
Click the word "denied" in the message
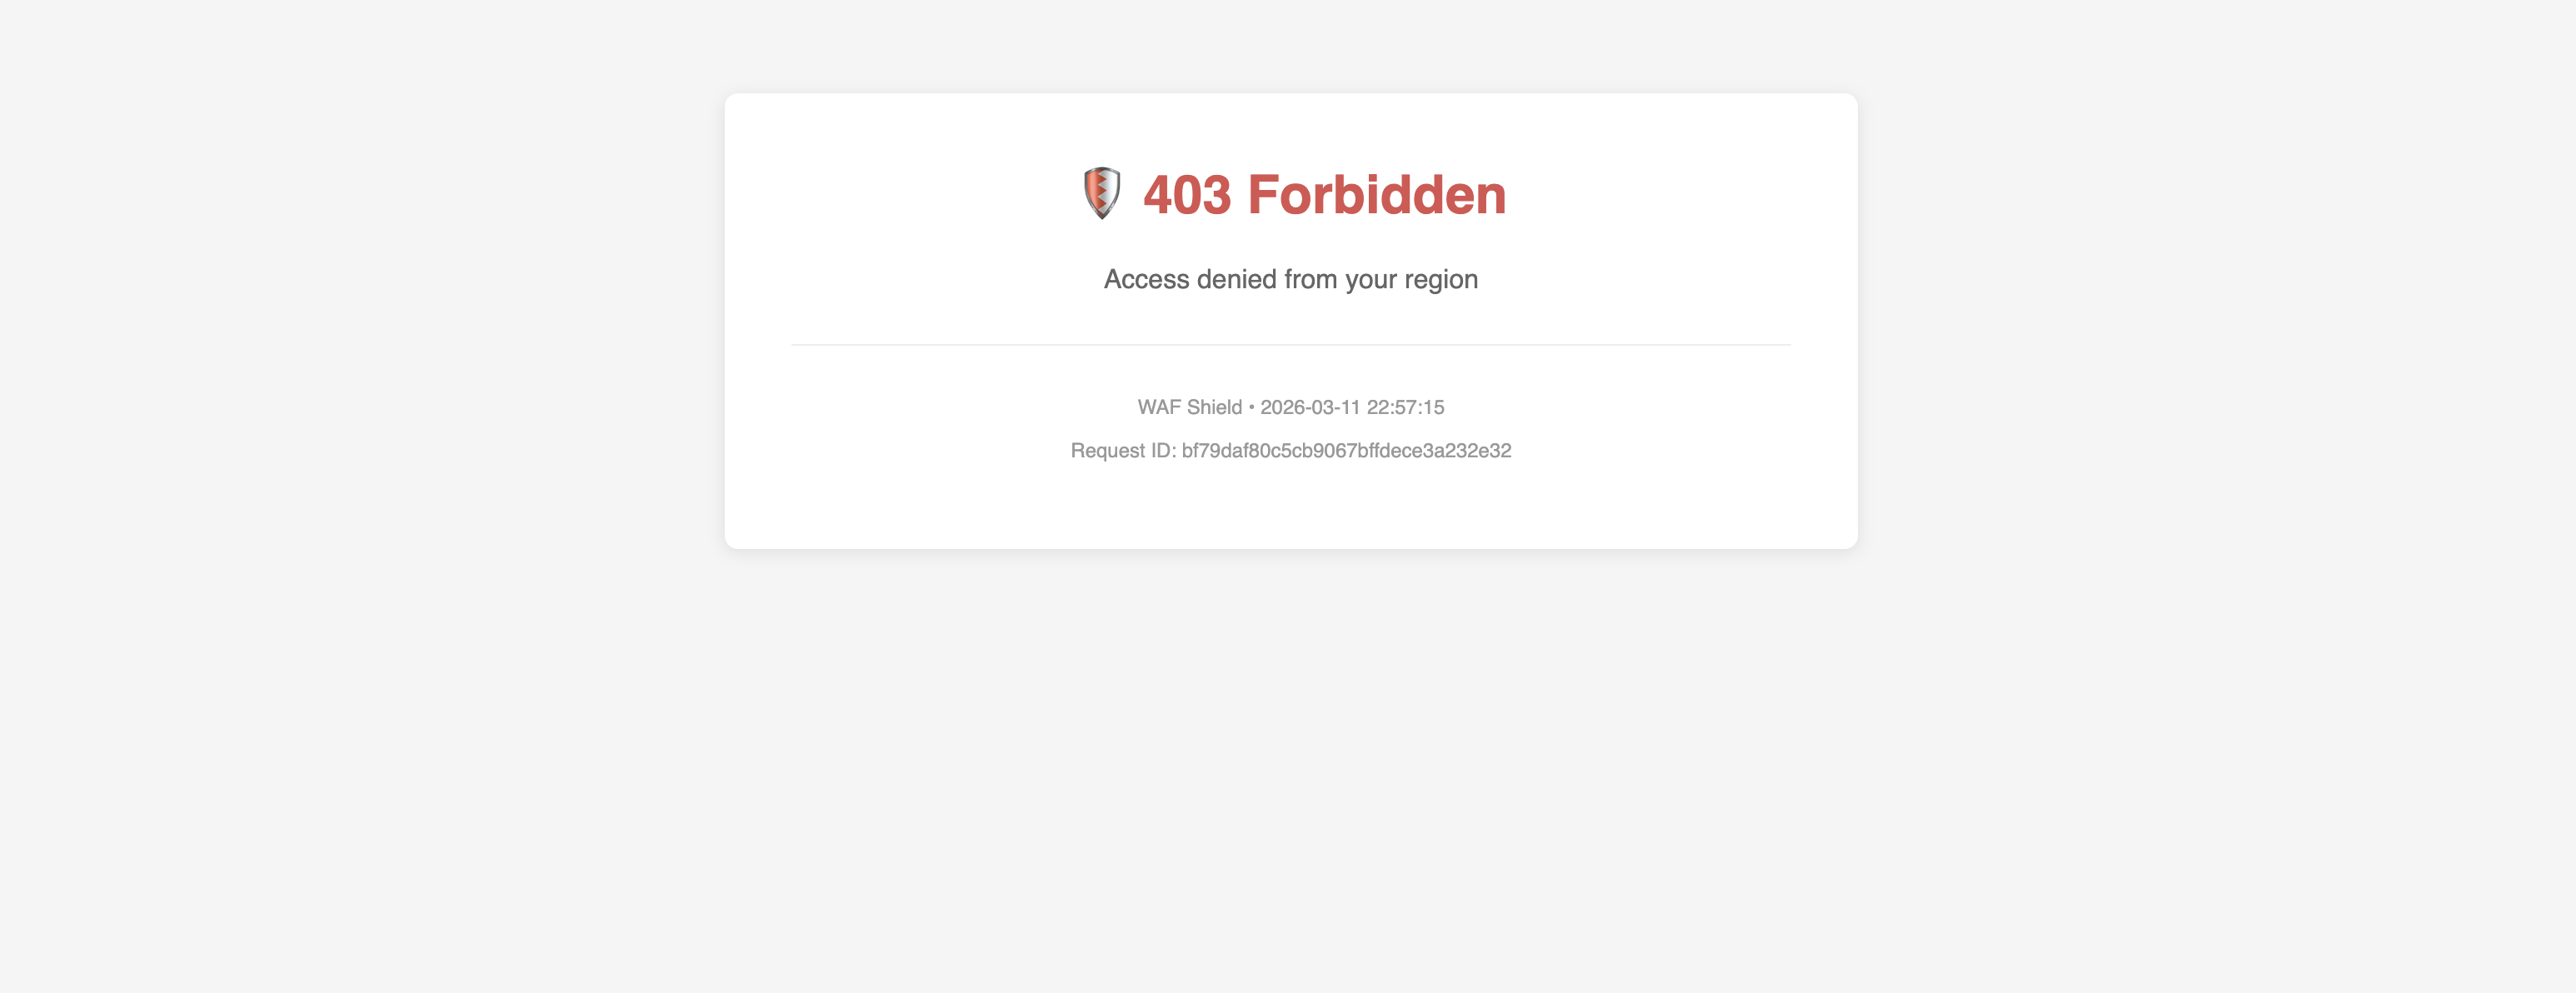(1237, 279)
